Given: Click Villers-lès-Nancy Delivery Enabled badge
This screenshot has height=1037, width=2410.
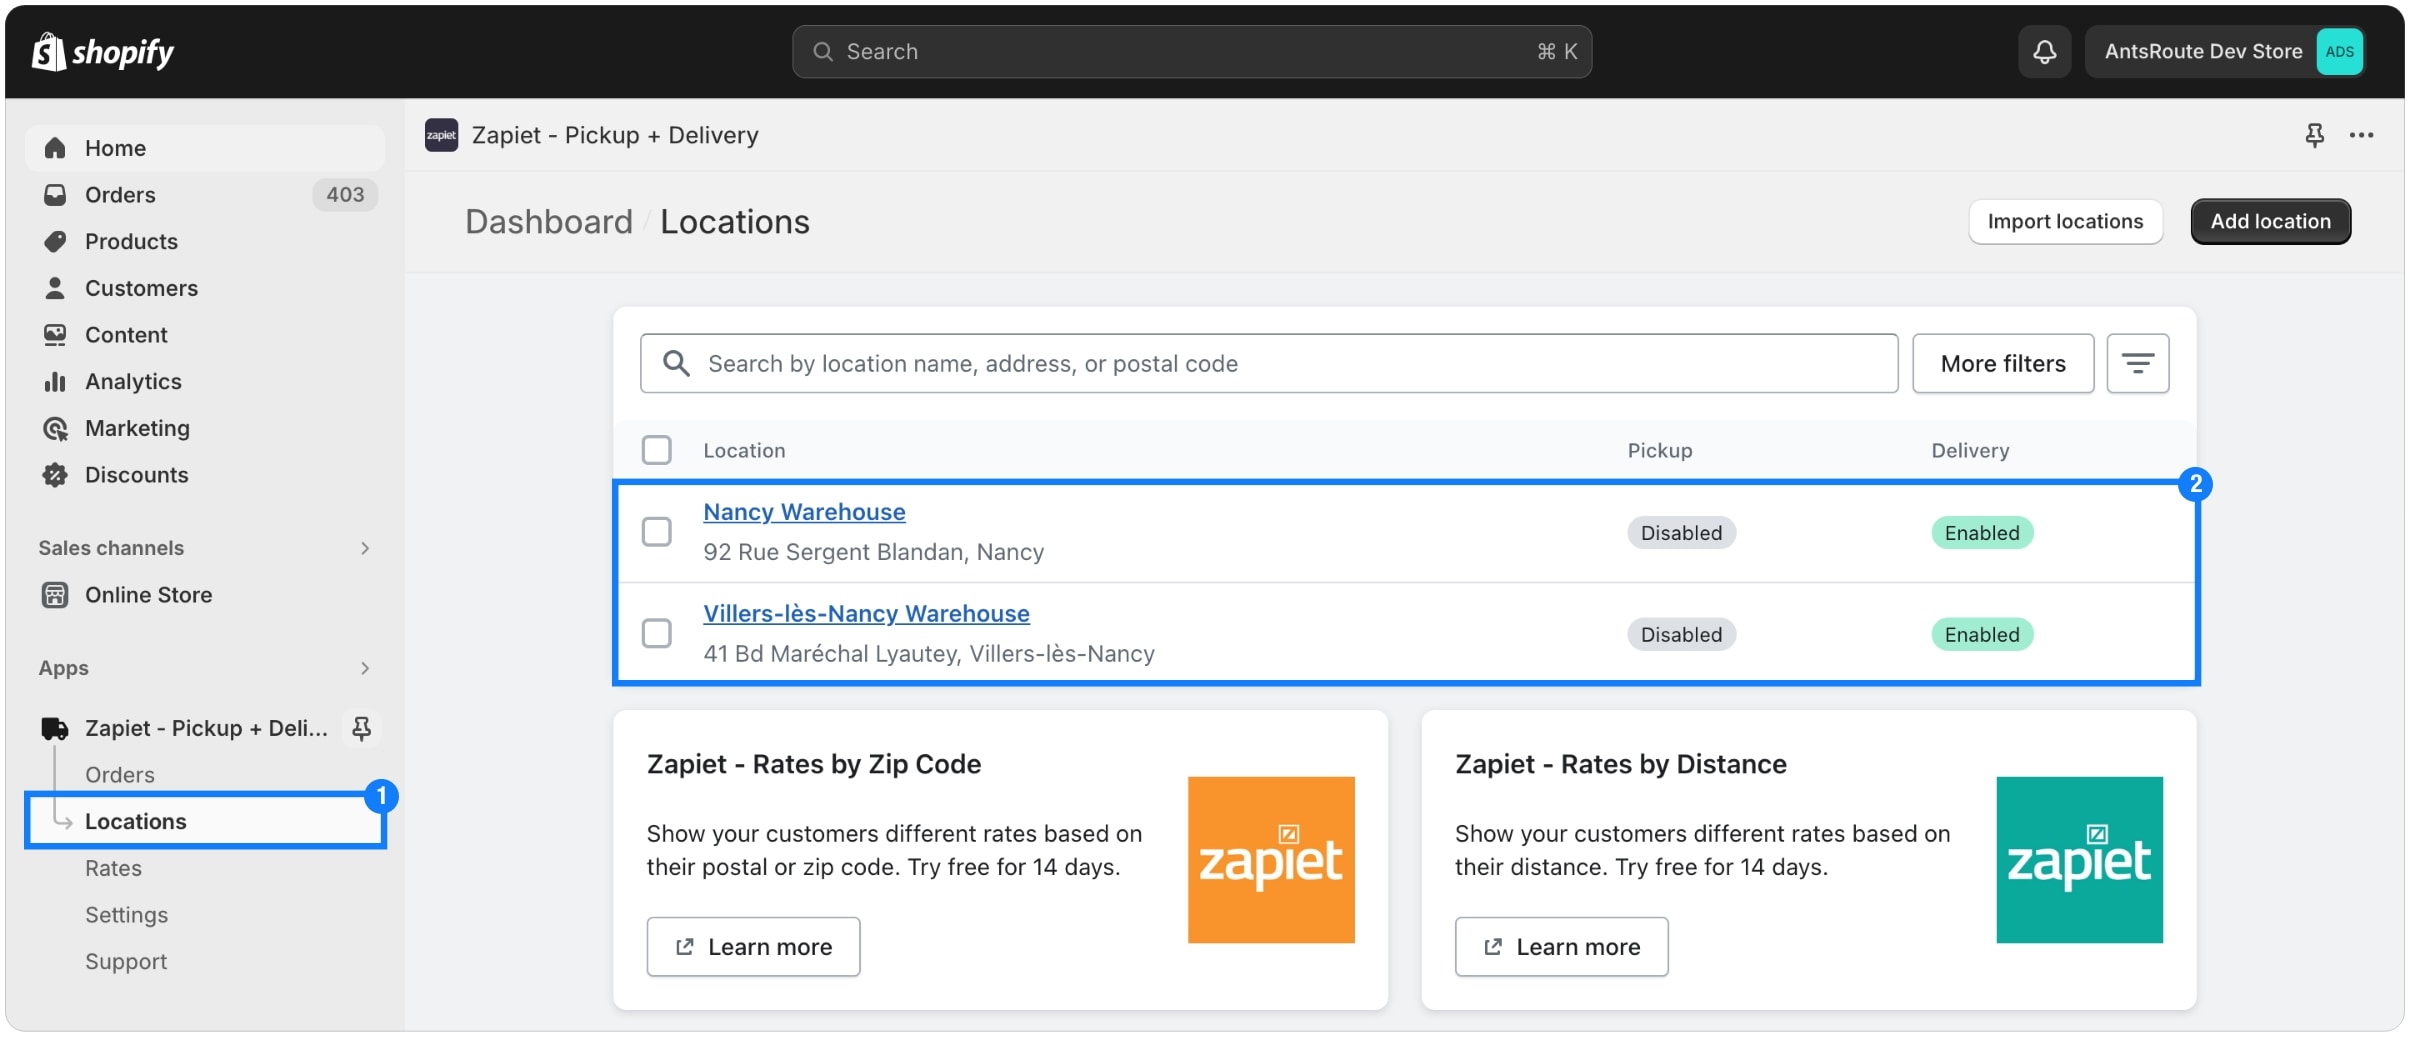Looking at the screenshot, I should click(x=1982, y=634).
